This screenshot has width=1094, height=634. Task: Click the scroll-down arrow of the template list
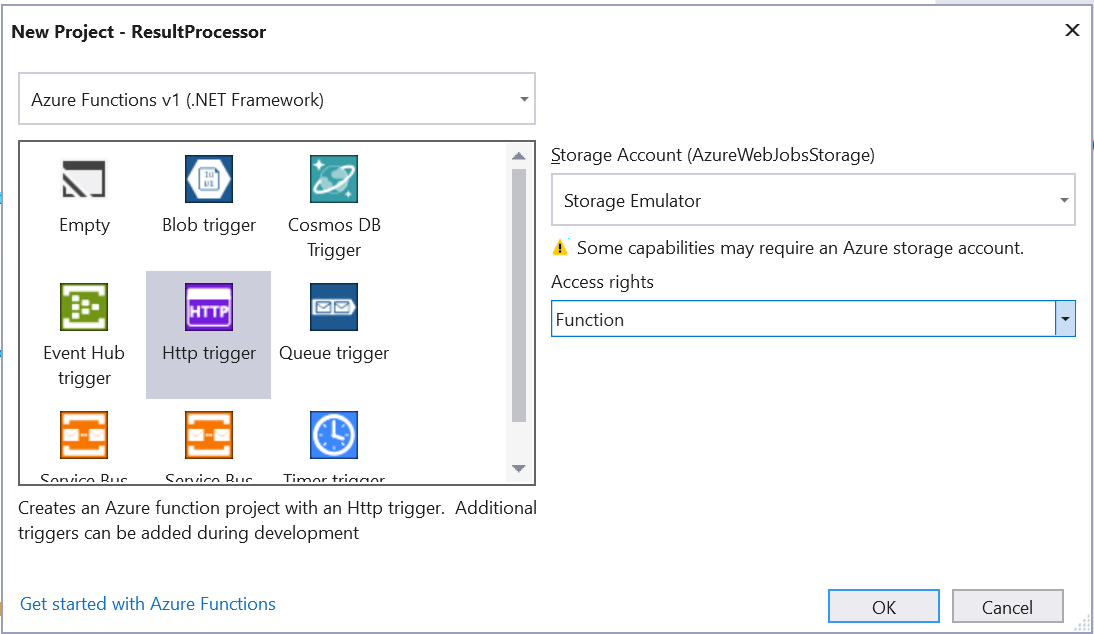[x=519, y=467]
